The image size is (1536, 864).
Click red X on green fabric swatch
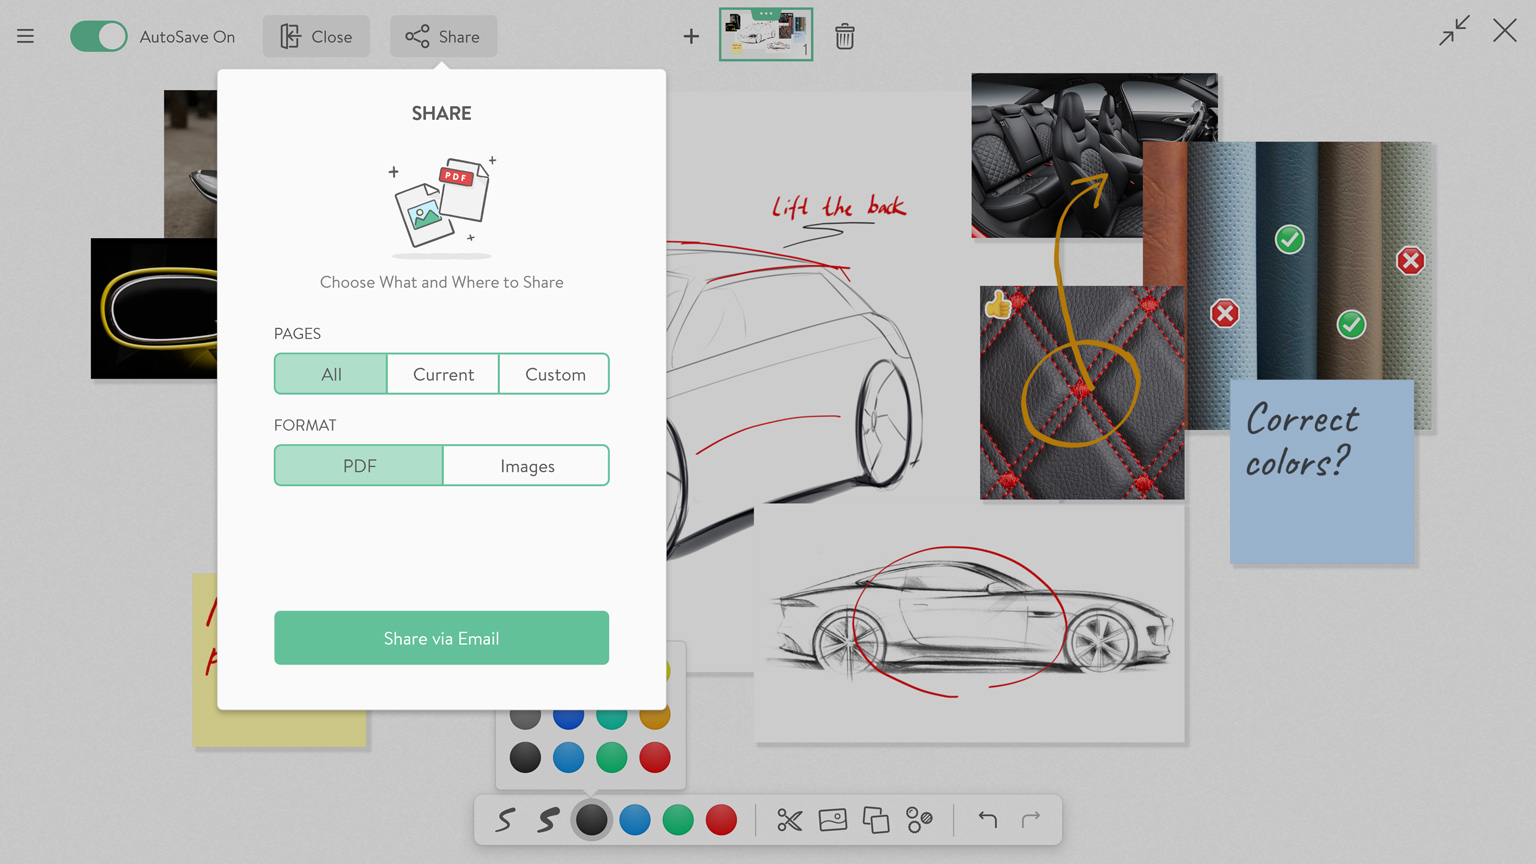[x=1411, y=261]
